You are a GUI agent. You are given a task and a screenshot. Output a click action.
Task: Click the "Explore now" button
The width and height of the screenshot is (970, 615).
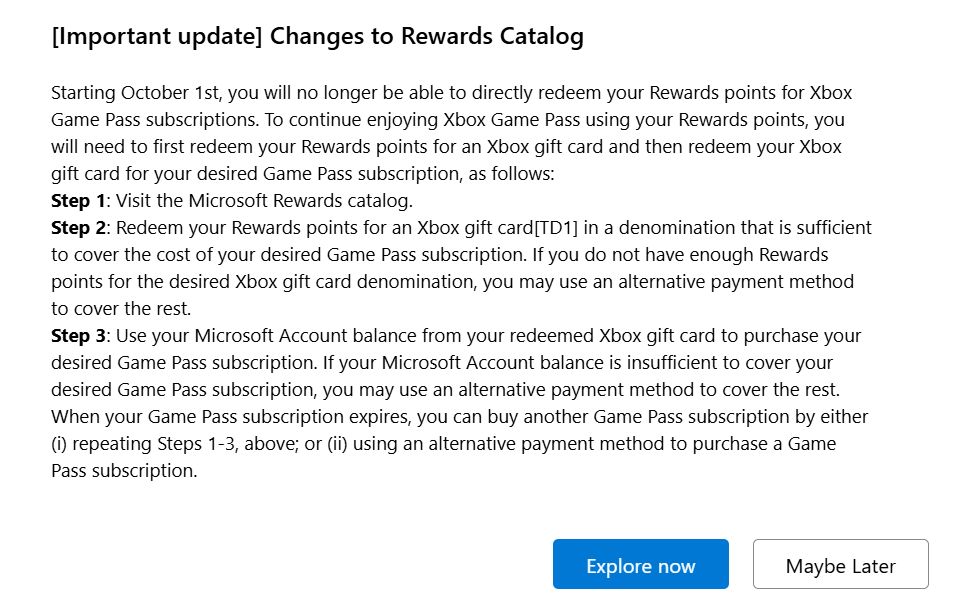pyautogui.click(x=640, y=565)
